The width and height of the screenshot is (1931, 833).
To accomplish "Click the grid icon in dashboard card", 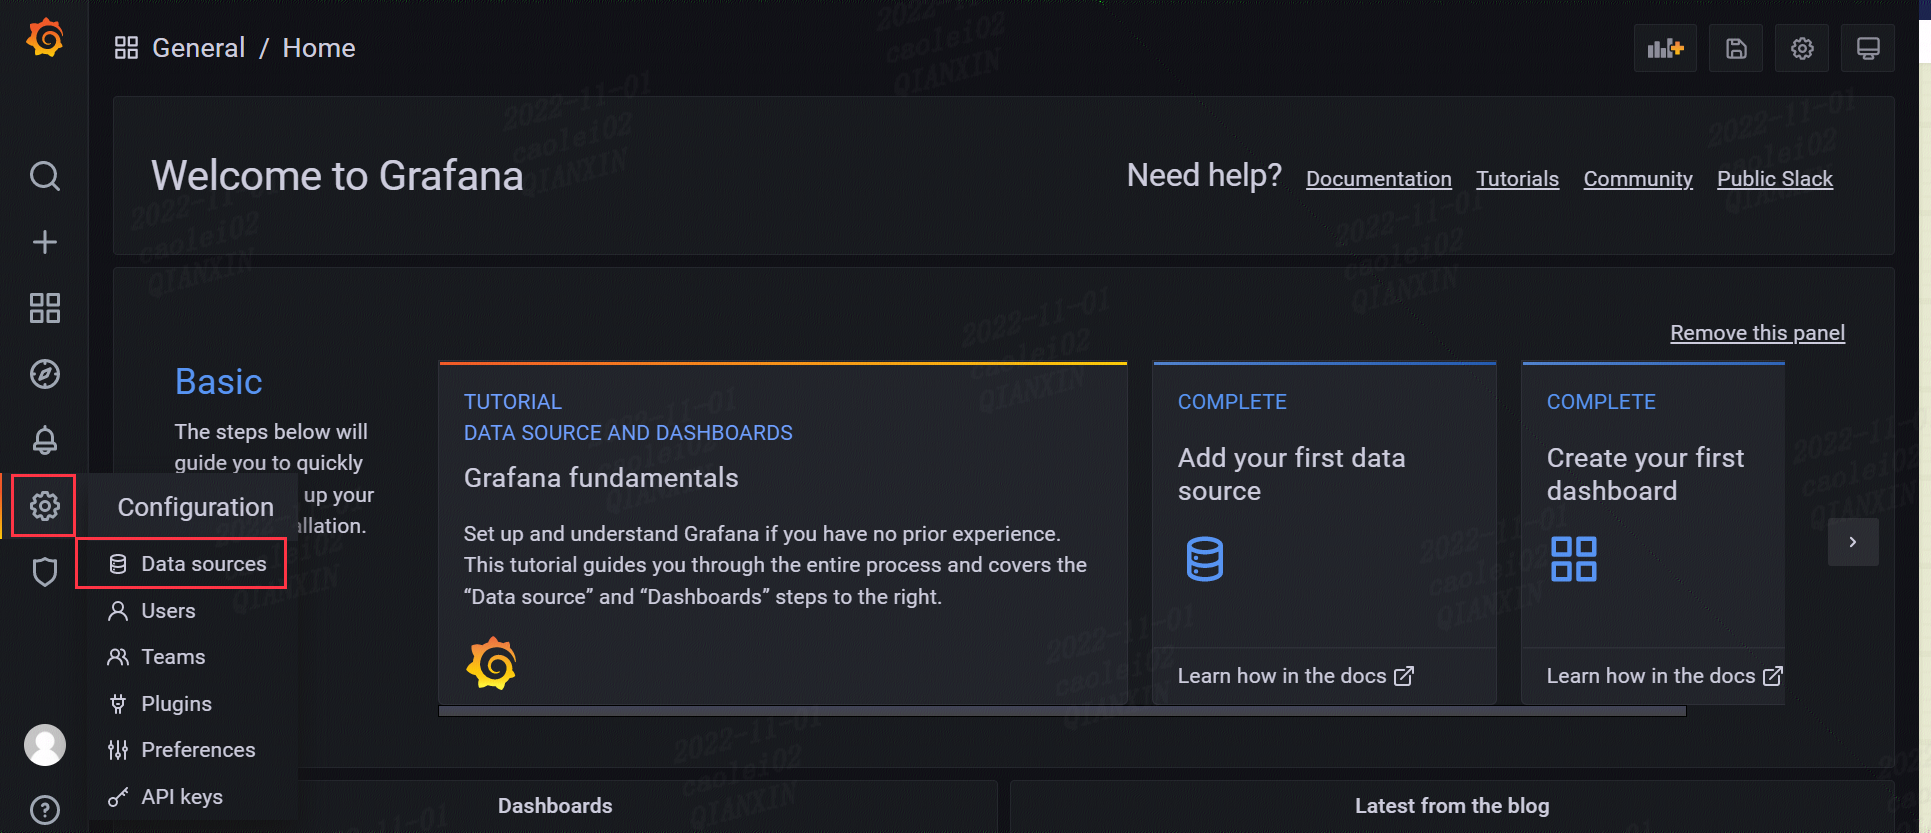I will tap(1574, 559).
